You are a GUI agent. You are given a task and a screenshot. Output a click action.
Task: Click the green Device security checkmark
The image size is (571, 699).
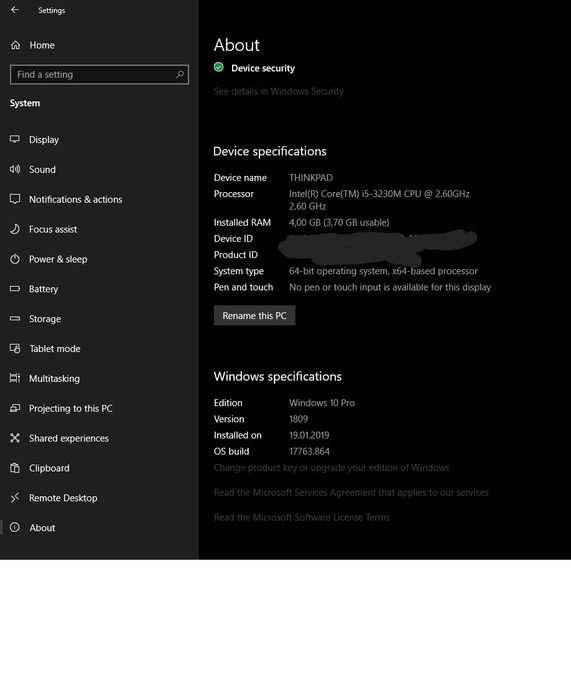coord(218,67)
